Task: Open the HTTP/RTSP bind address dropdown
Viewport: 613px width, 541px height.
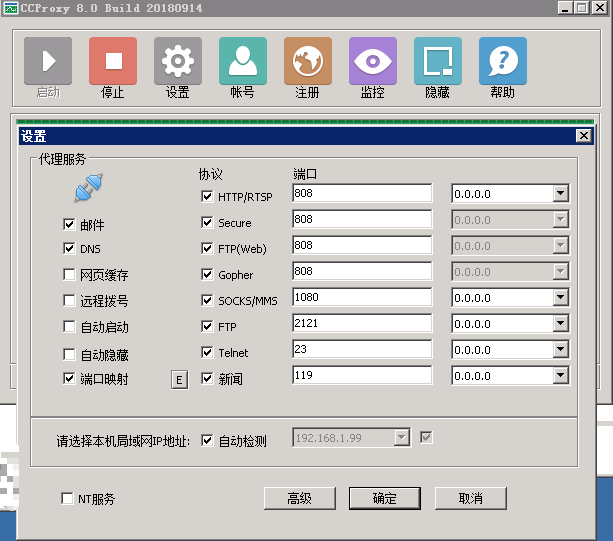Action: pyautogui.click(x=561, y=193)
